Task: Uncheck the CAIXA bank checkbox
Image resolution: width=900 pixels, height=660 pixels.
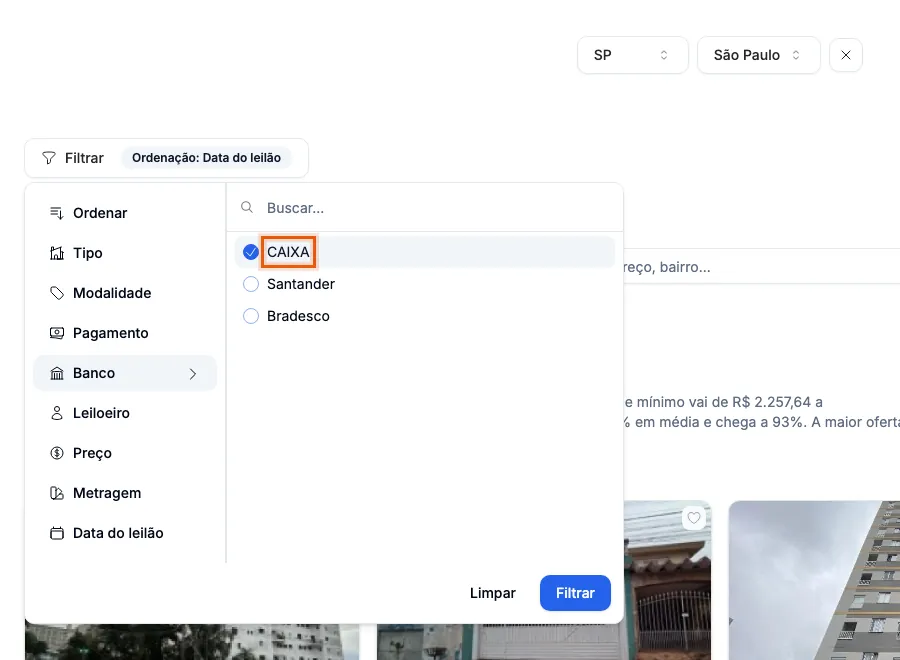Action: (x=251, y=252)
